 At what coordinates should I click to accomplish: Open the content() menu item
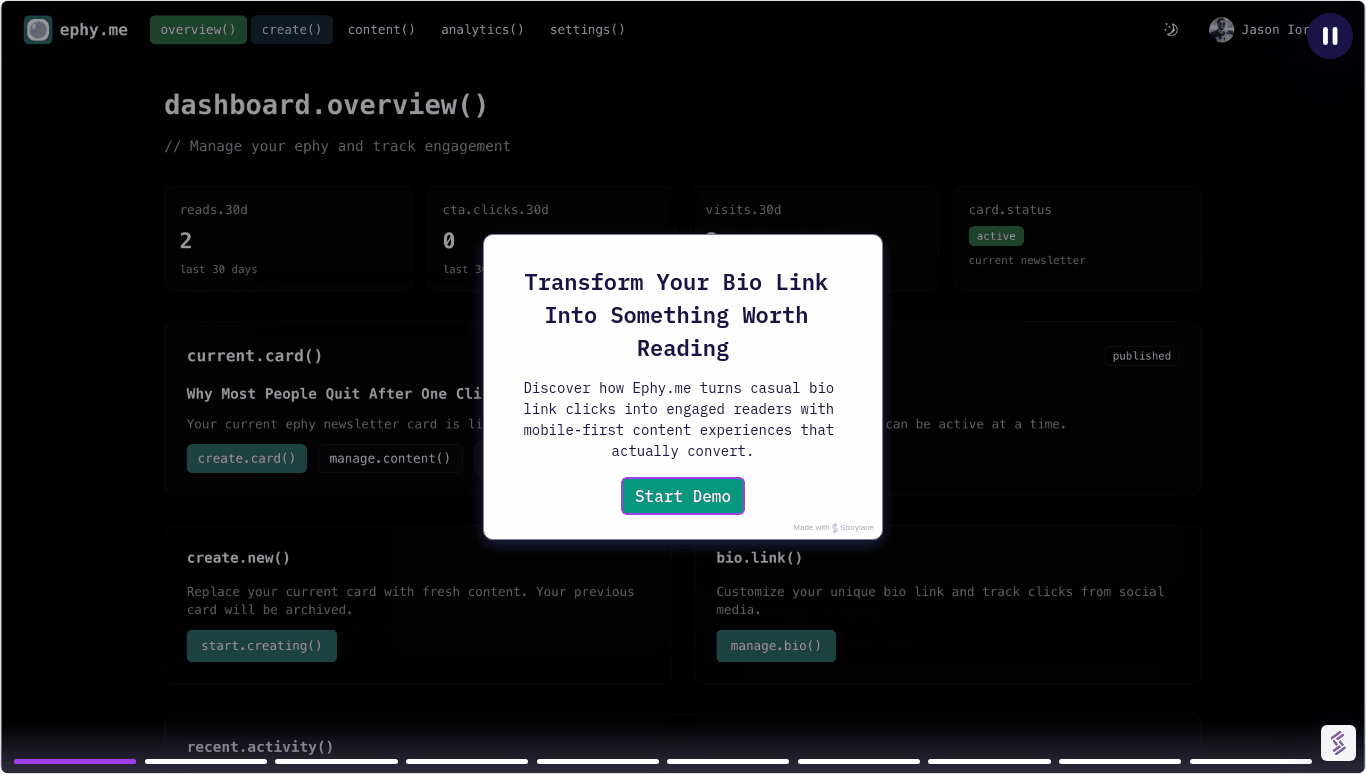(381, 30)
